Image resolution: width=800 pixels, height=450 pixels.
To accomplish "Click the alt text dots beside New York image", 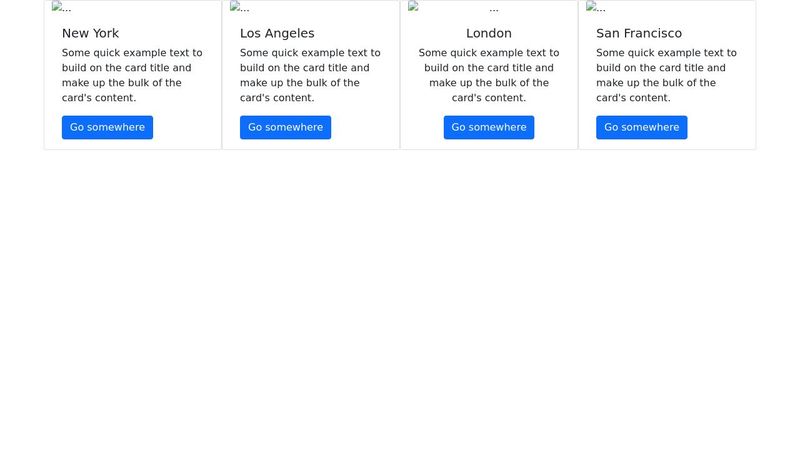I will (x=67, y=10).
